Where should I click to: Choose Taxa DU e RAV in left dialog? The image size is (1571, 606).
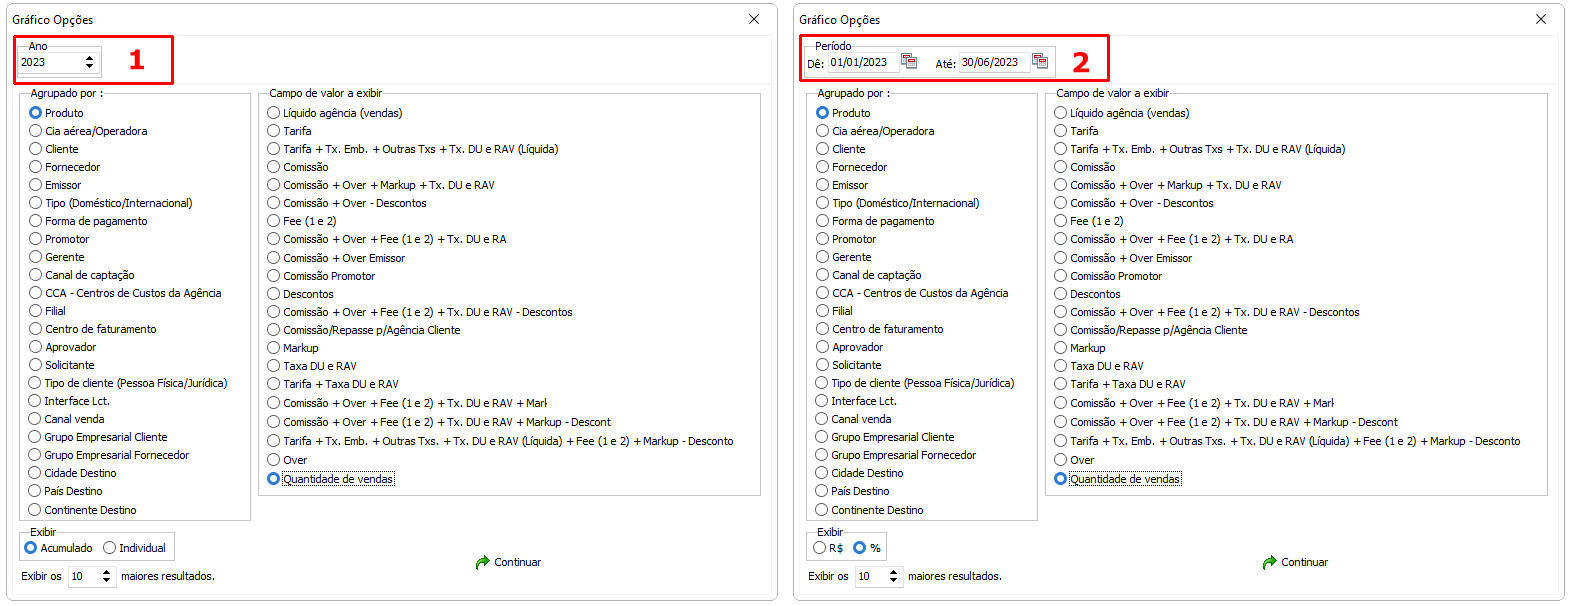(312, 366)
